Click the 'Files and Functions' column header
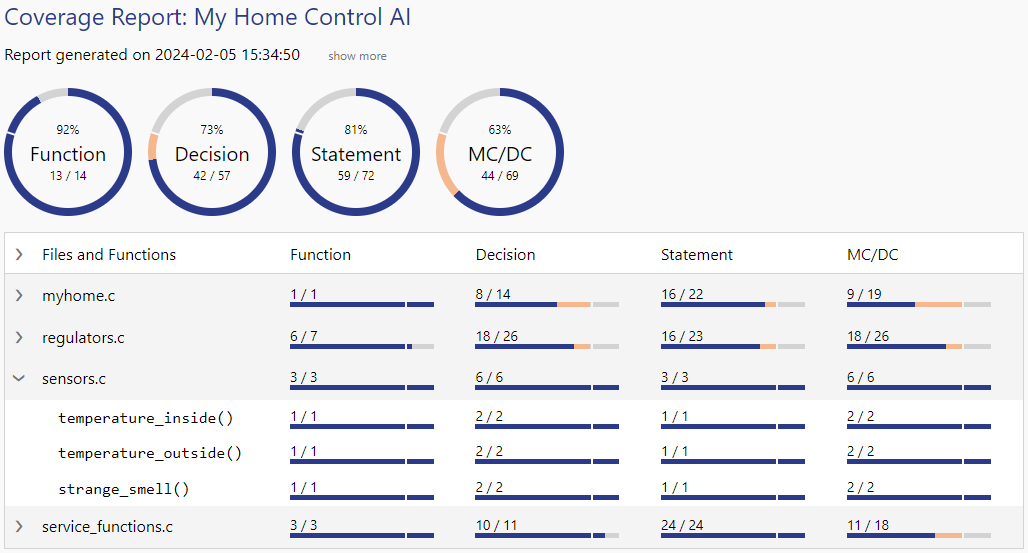Screen dimensions: 1028x553 109,255
